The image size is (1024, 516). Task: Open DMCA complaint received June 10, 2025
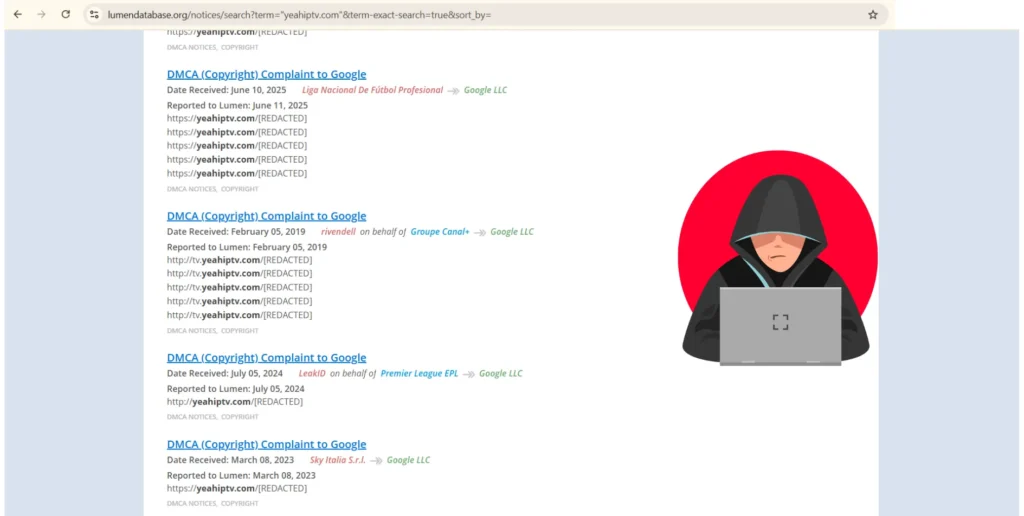pos(266,74)
